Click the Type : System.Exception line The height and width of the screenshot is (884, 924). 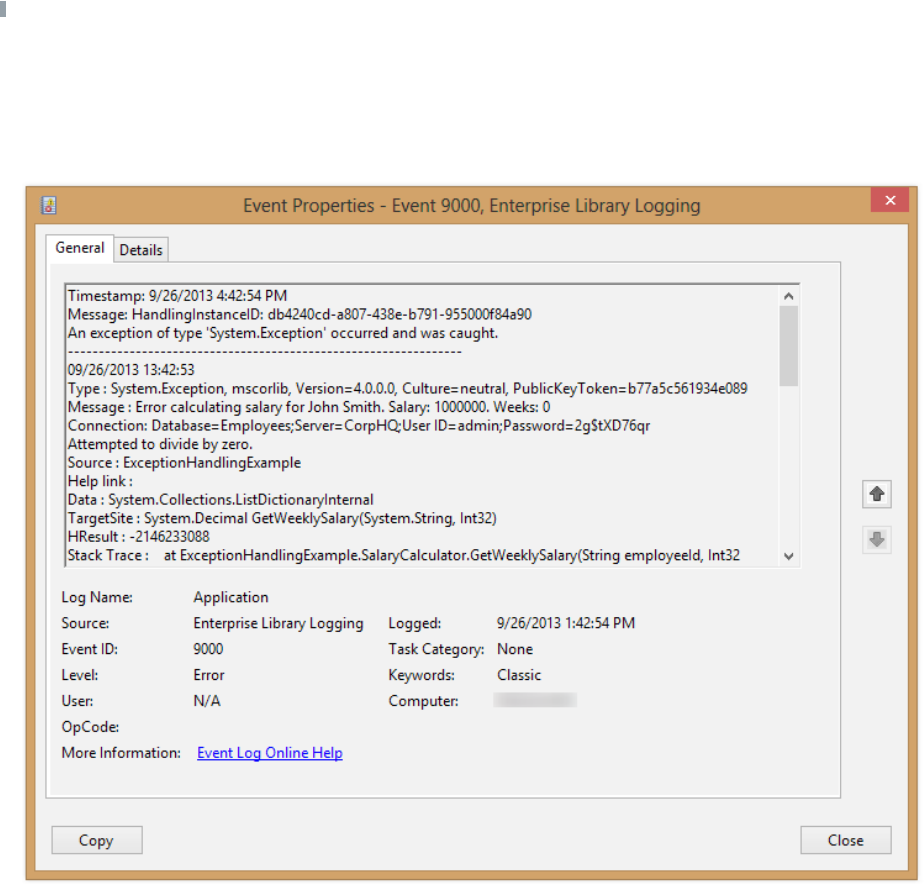[407, 388]
